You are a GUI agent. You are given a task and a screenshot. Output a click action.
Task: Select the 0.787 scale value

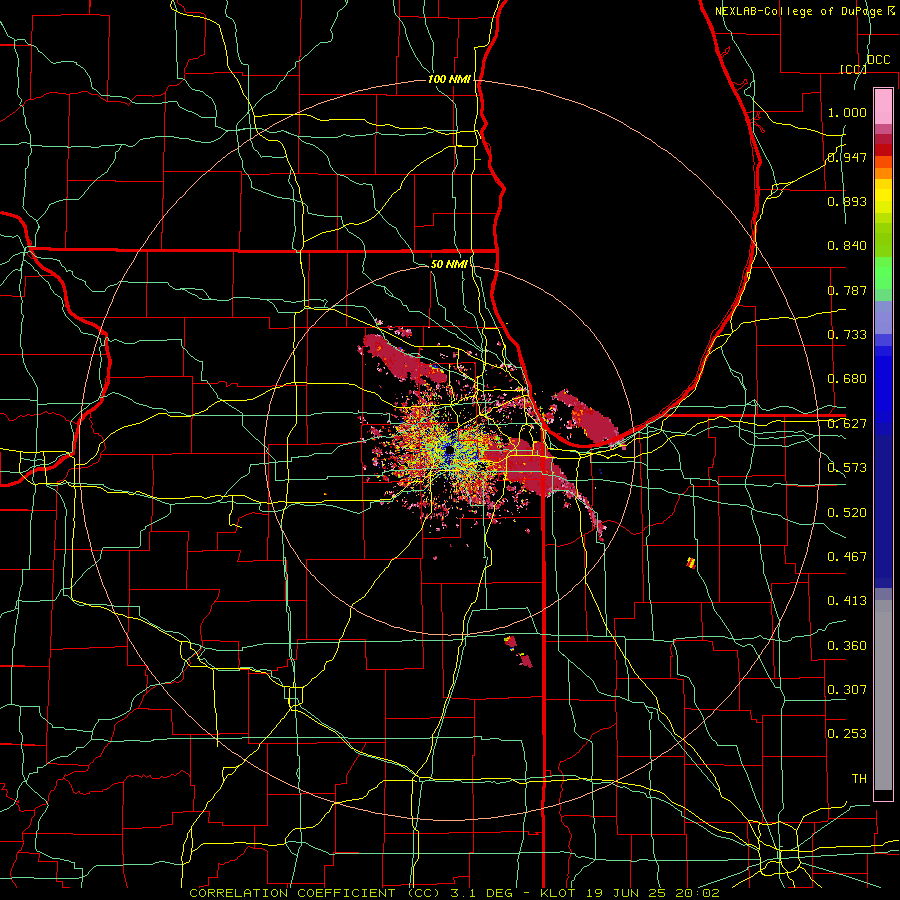coord(847,290)
